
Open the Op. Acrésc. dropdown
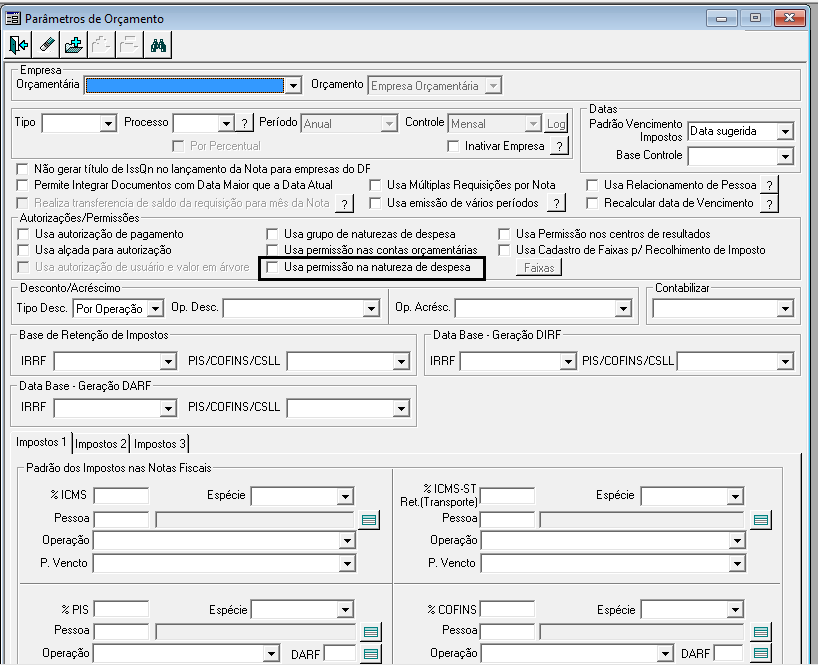pos(623,309)
